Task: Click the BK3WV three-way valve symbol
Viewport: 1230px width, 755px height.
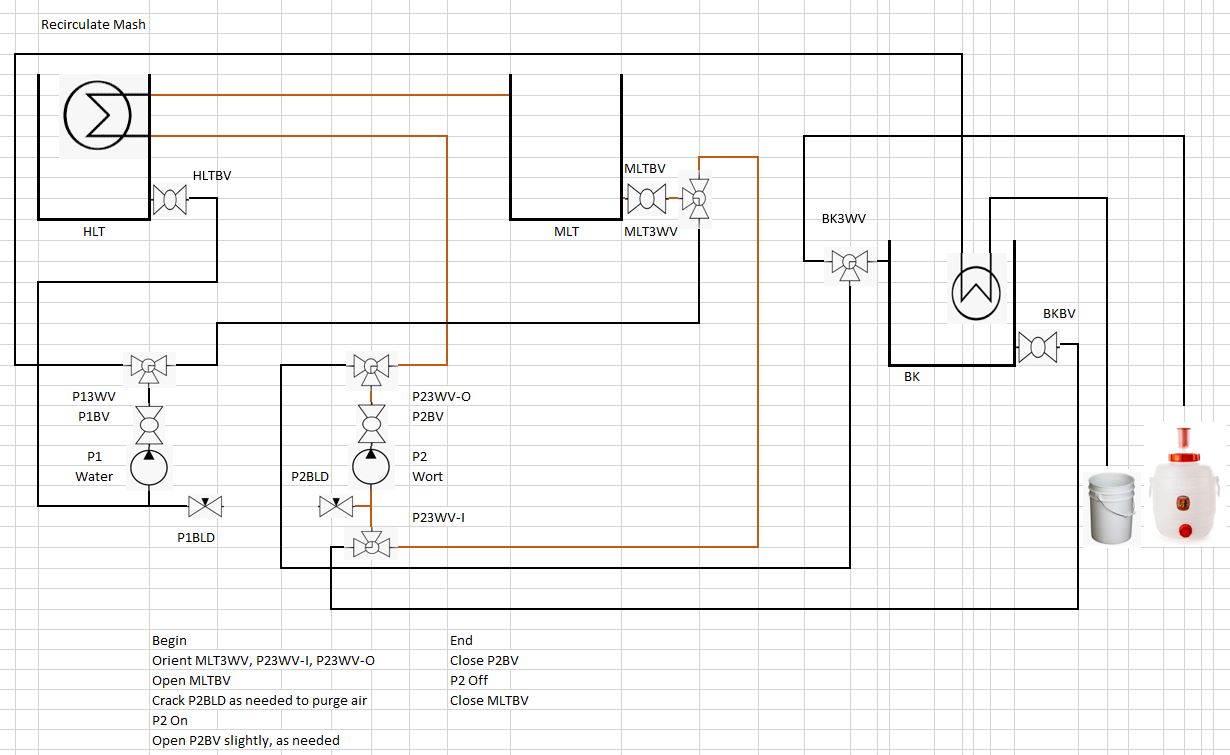Action: point(849,264)
